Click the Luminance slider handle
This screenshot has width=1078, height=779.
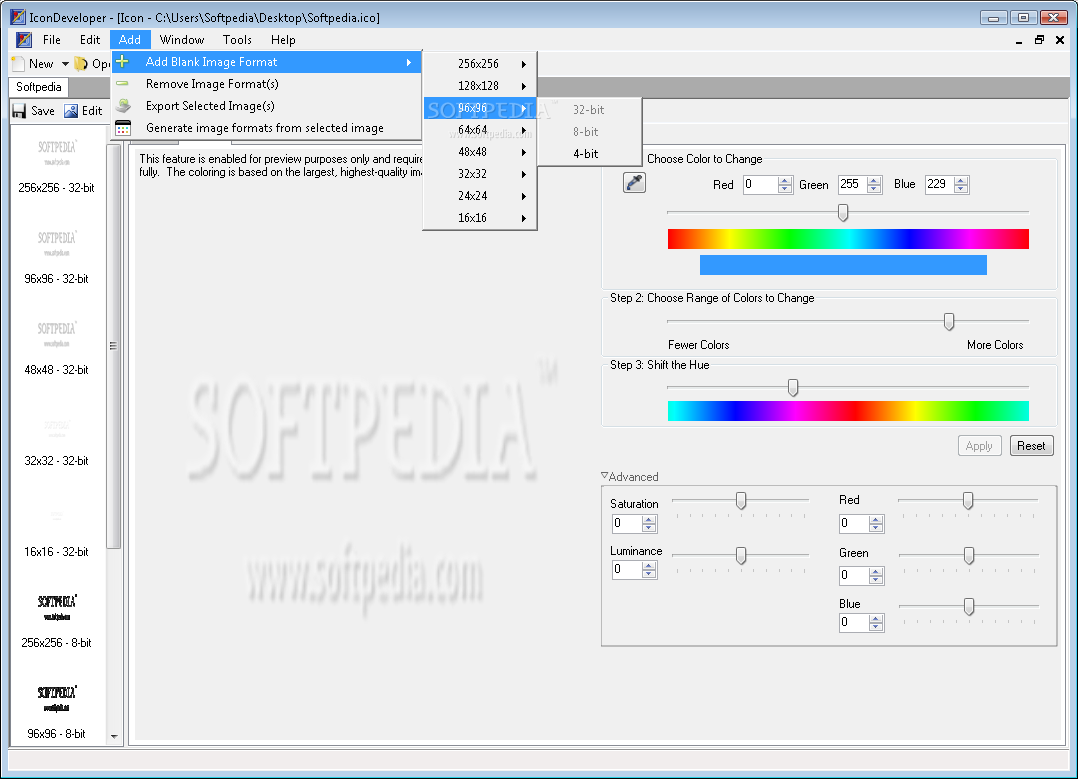740,555
